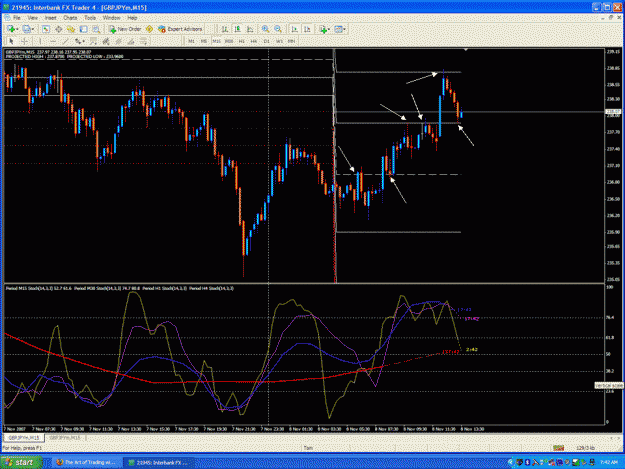The image size is (625, 469).
Task: Open the Window menu
Action: pyautogui.click(x=112, y=18)
